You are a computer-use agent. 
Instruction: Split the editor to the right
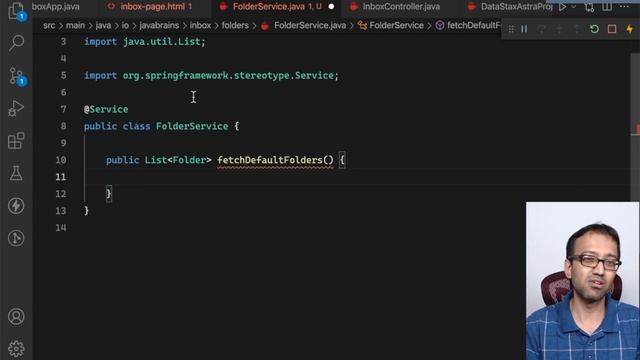click(x=607, y=7)
